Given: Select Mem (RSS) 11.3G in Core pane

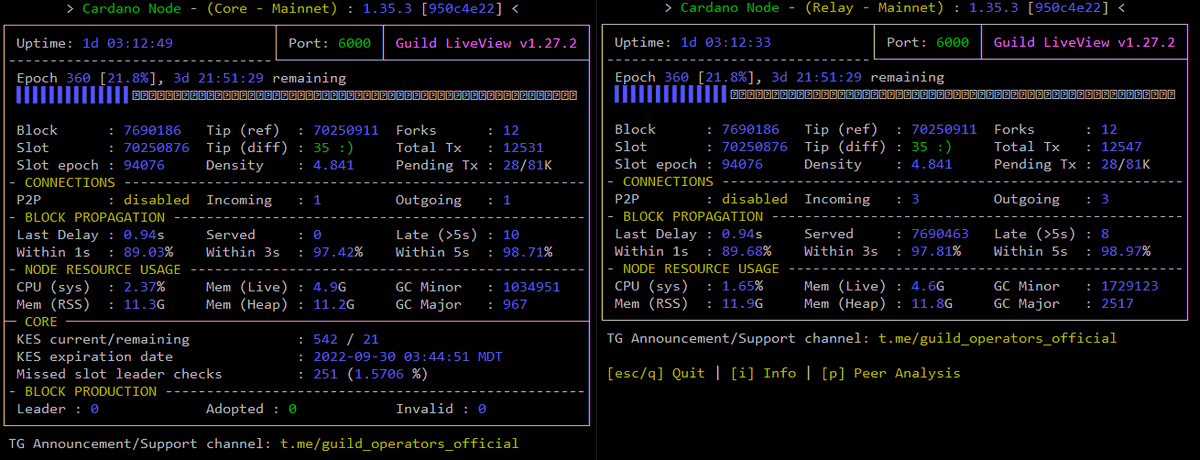Looking at the screenshot, I should (144, 304).
